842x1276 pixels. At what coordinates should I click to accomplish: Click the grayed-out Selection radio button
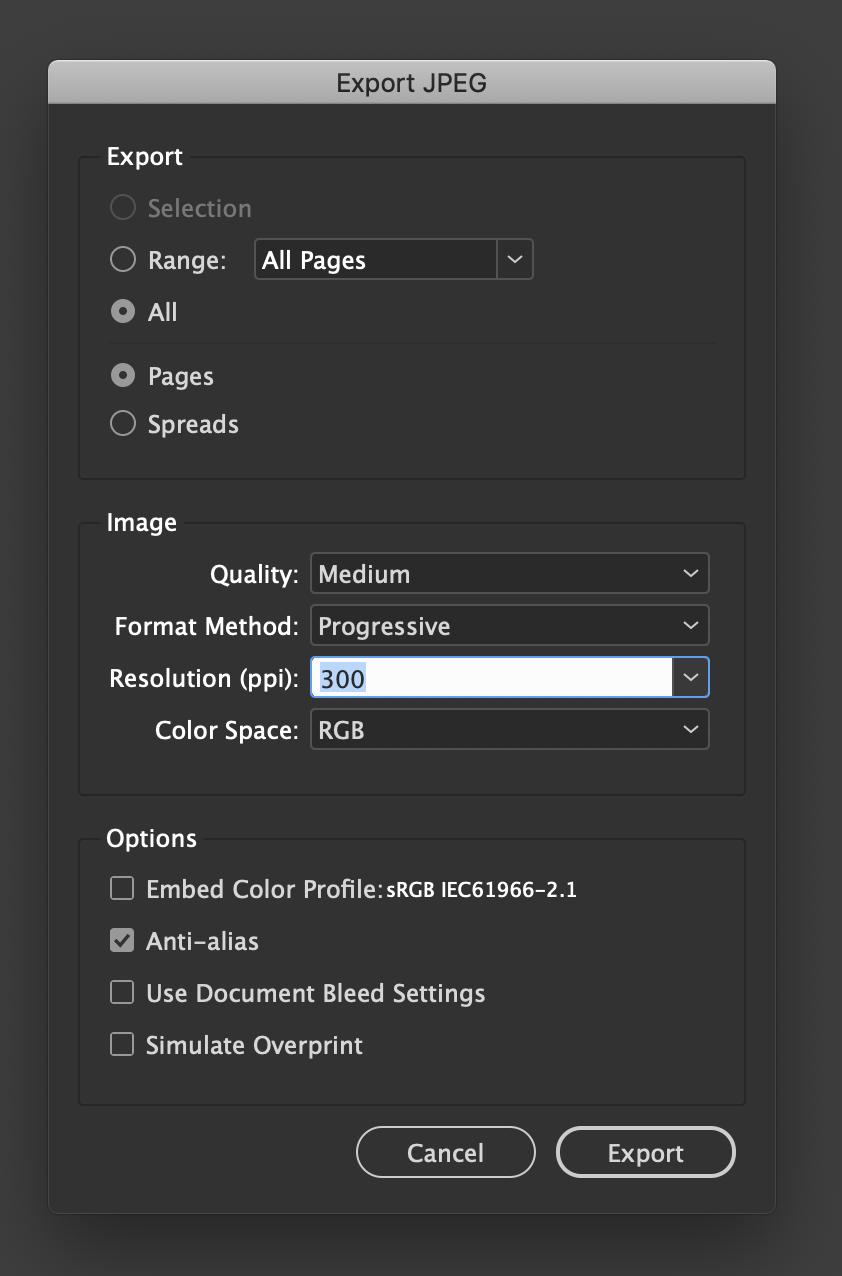coord(122,207)
